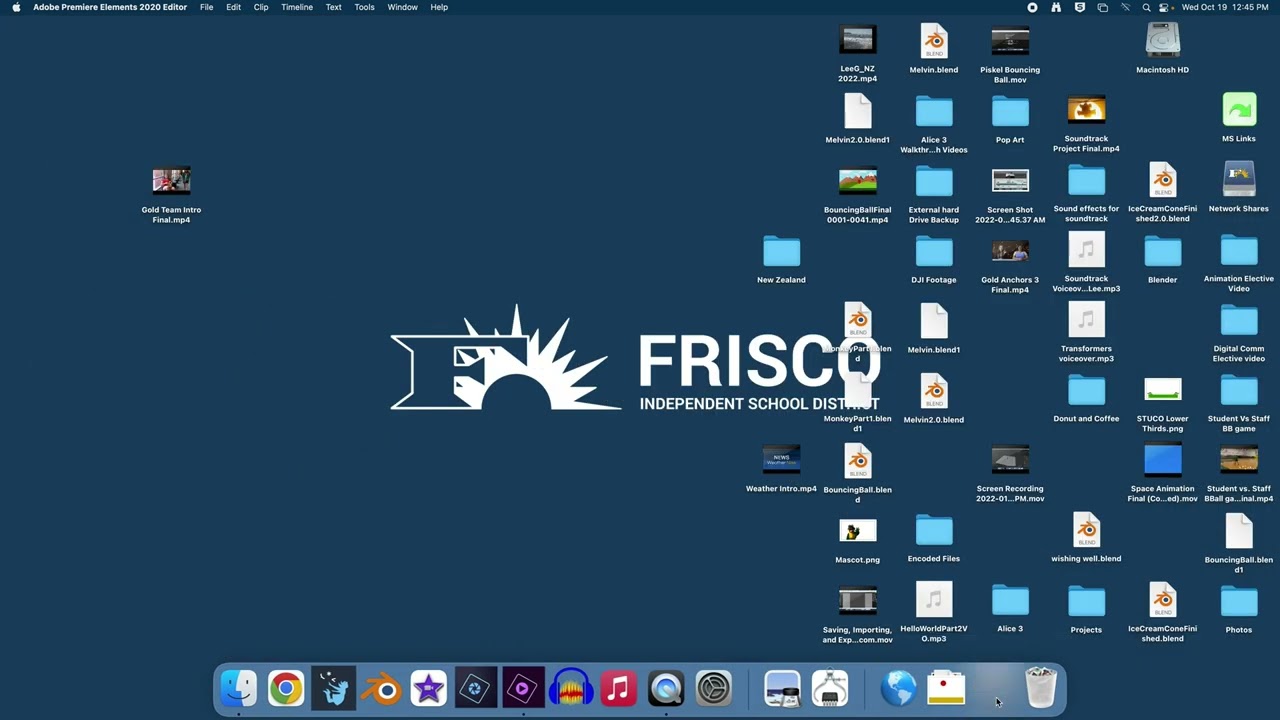The image size is (1280, 720).
Task: Open iMovie from the Dock
Action: [428, 688]
